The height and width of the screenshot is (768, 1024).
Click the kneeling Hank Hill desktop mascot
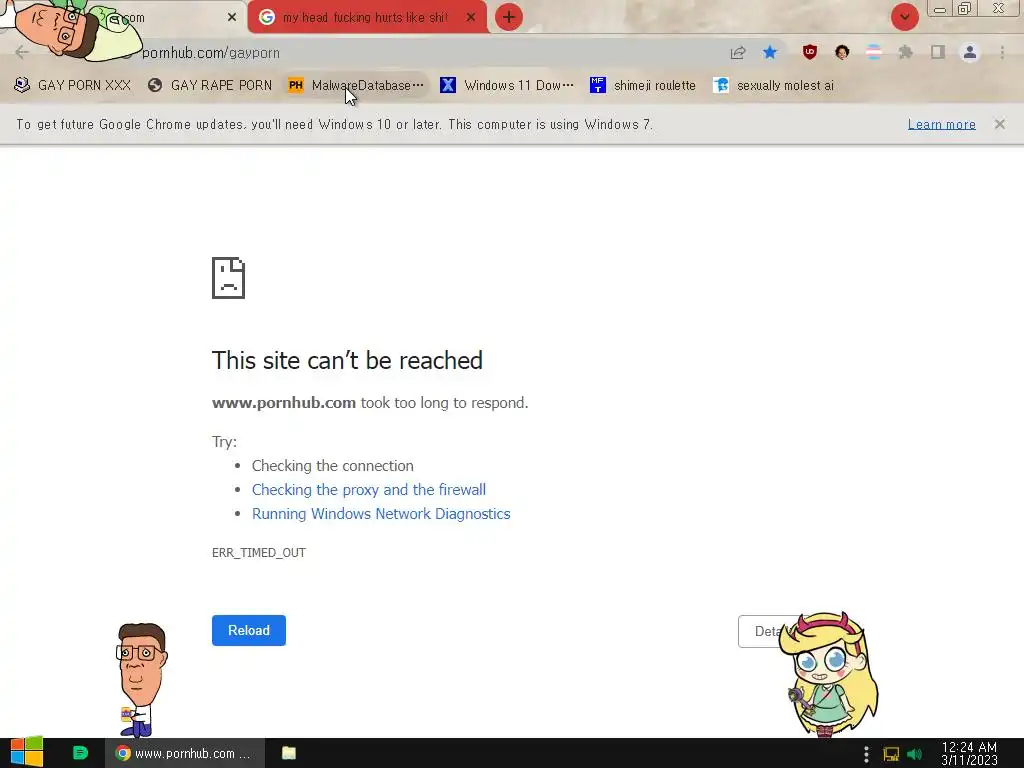pos(140,679)
